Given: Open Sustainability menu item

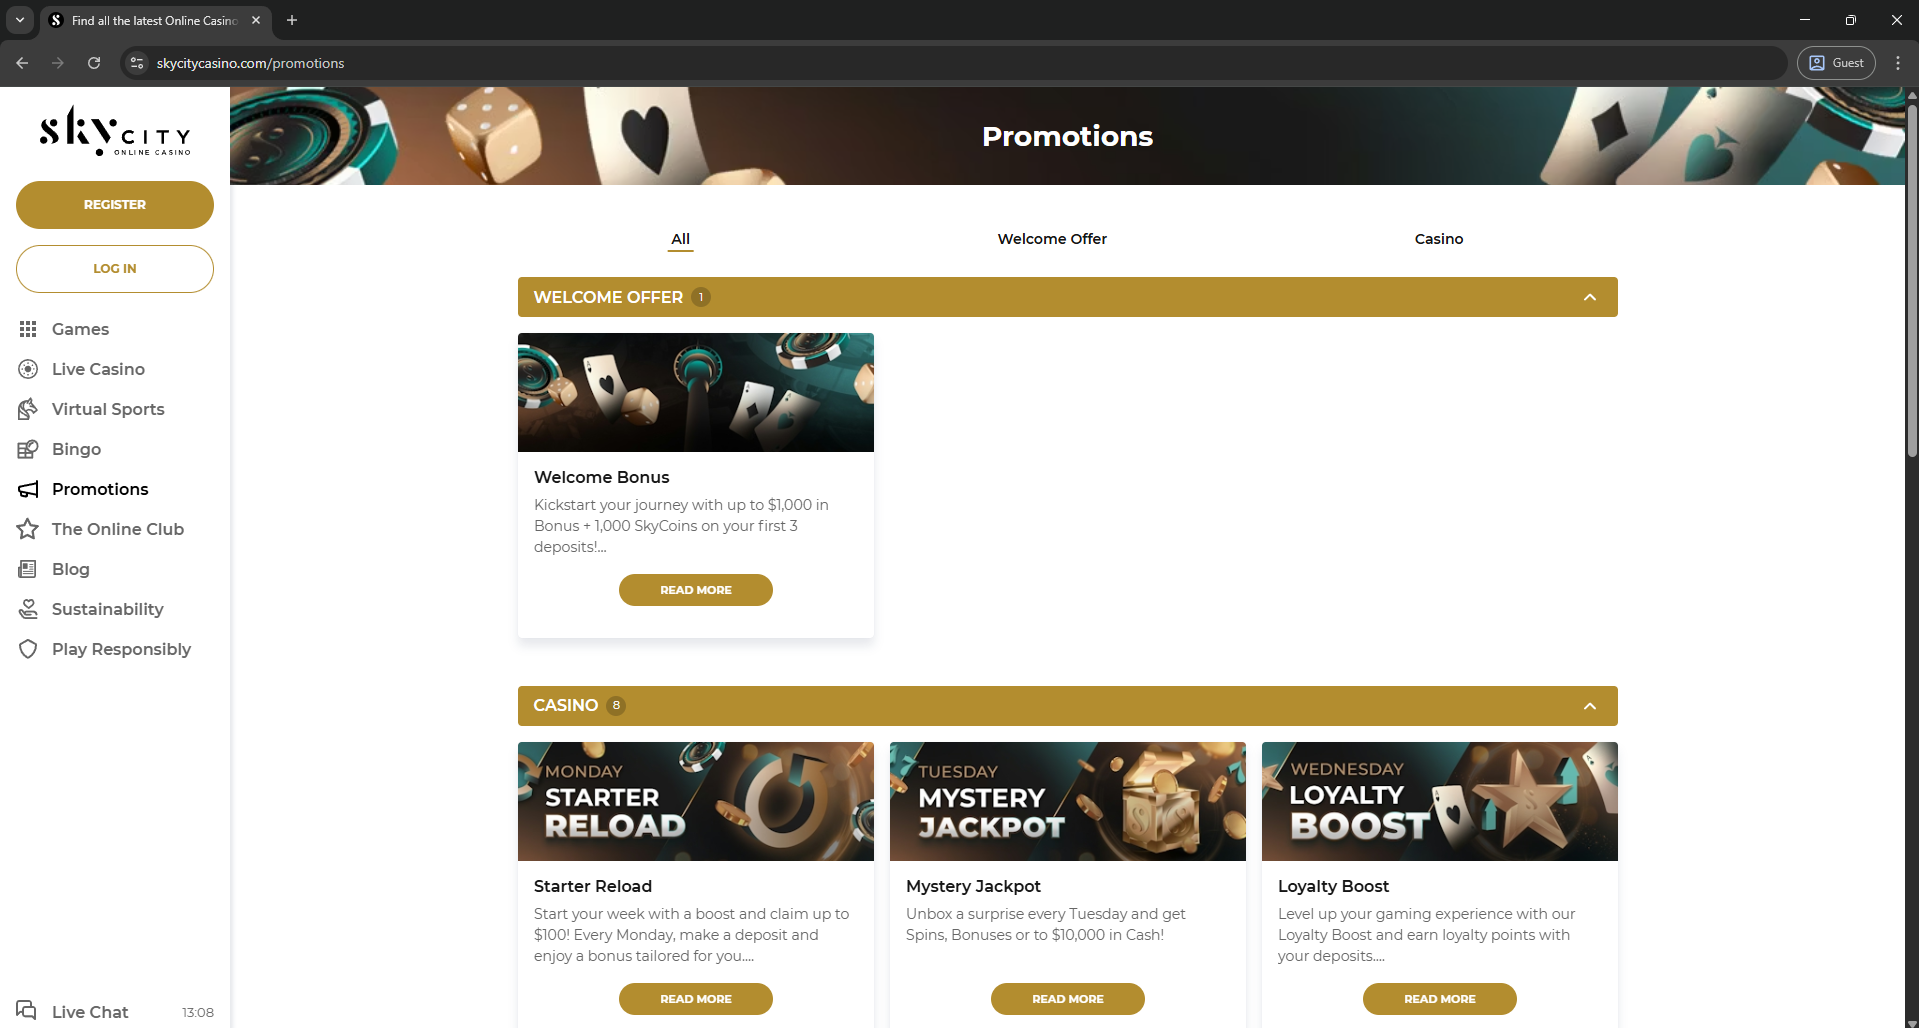Looking at the screenshot, I should (108, 609).
